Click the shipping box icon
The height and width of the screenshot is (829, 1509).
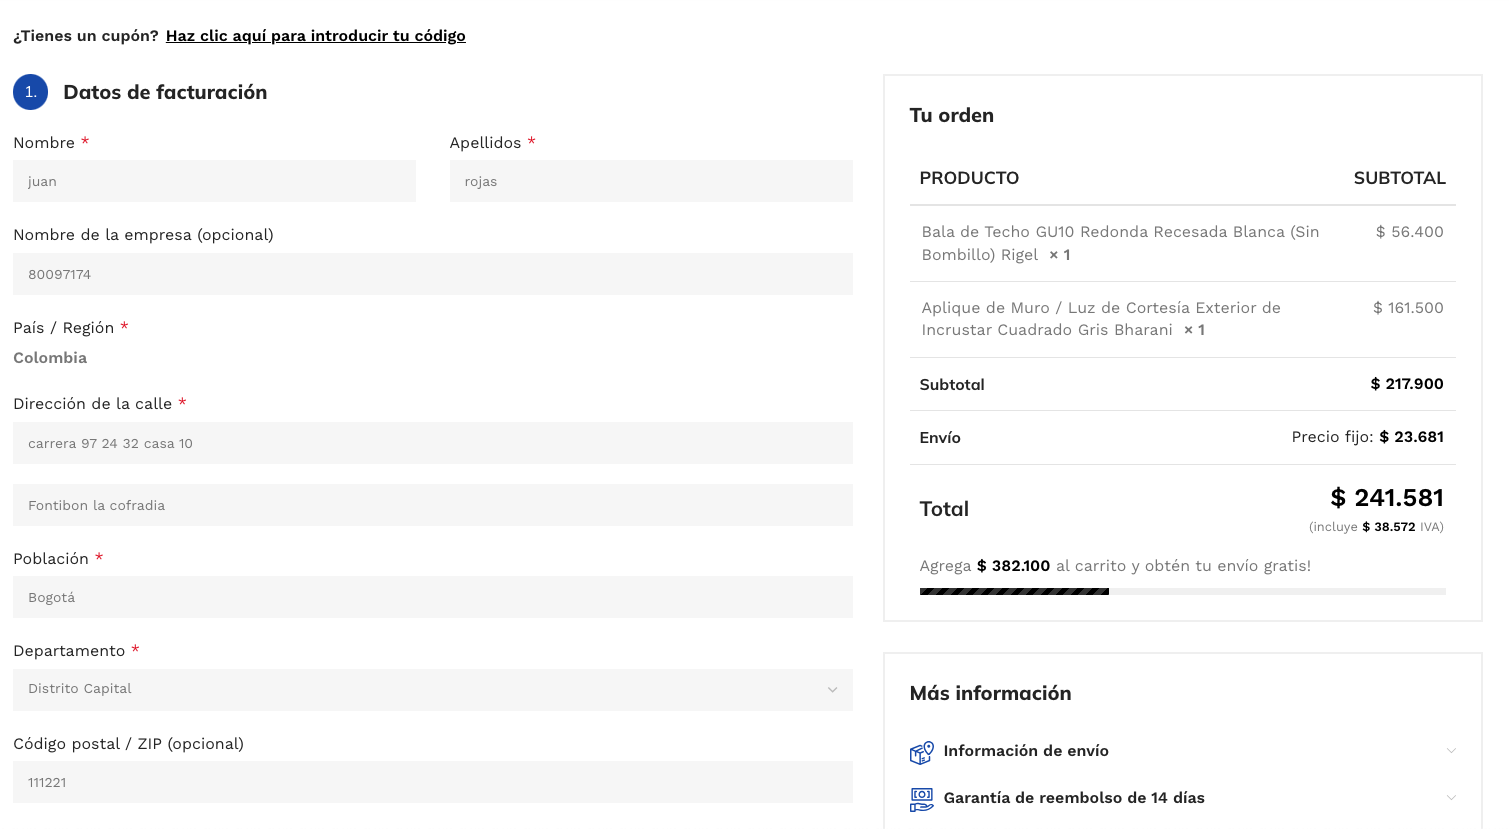coord(921,752)
